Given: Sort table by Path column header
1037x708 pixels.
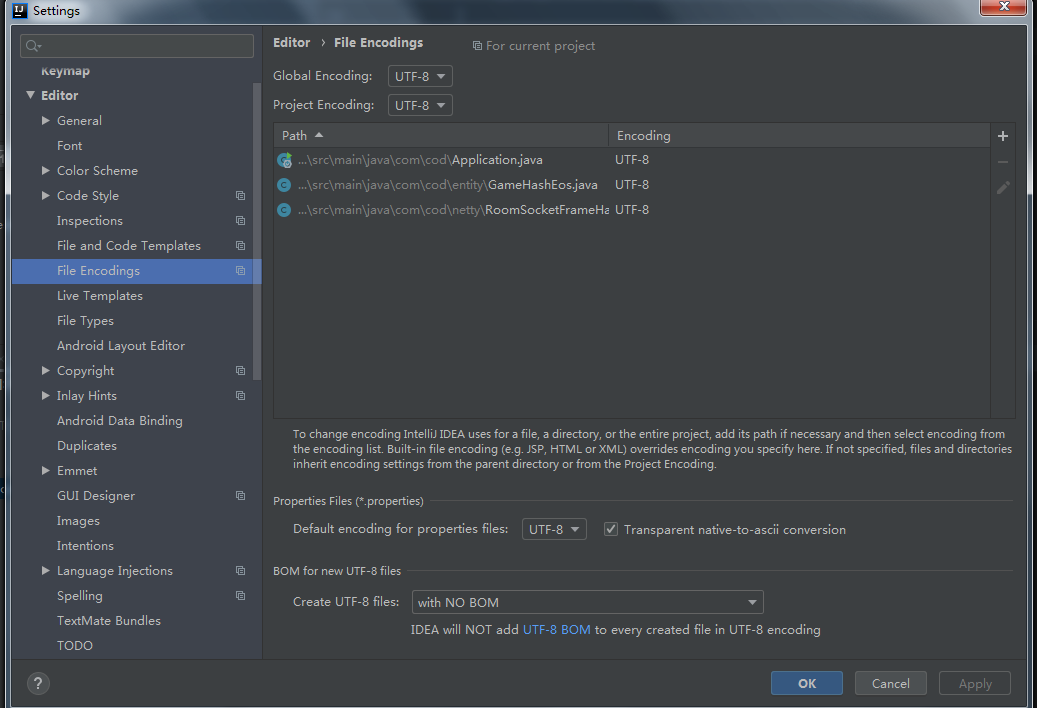Looking at the screenshot, I should tap(441, 136).
